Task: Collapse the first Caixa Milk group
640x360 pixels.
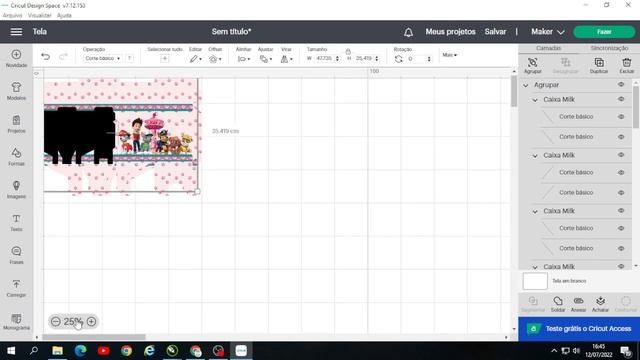Action: [x=535, y=100]
